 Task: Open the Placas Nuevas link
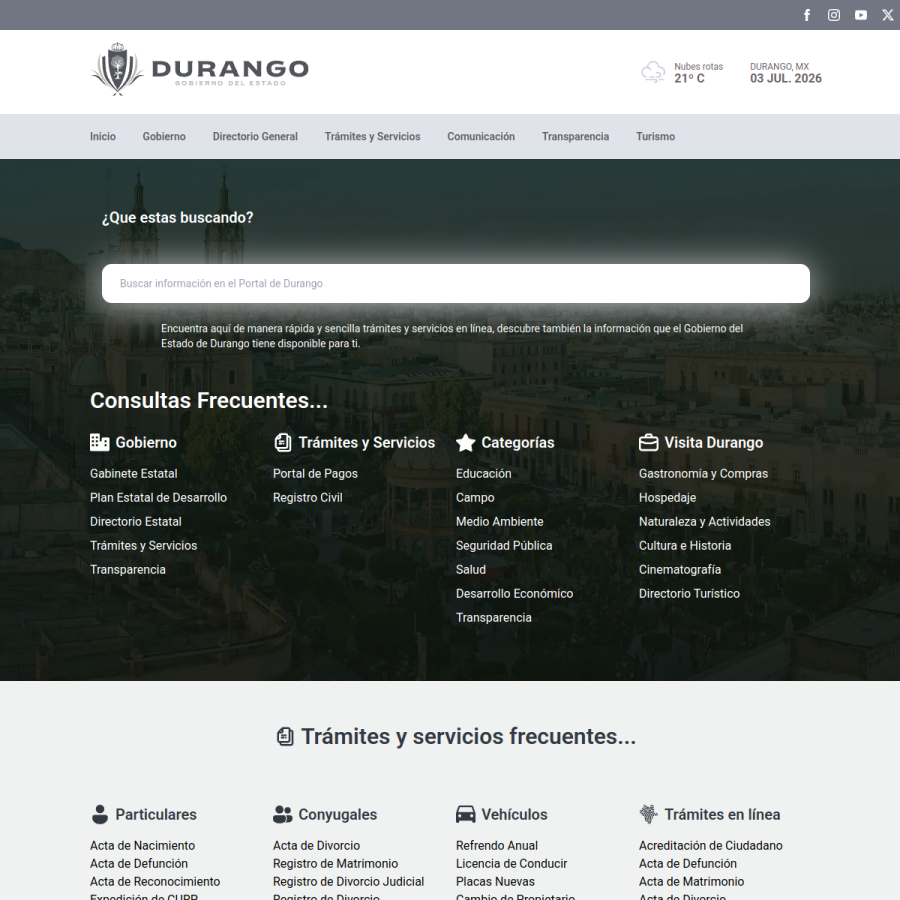click(x=495, y=882)
